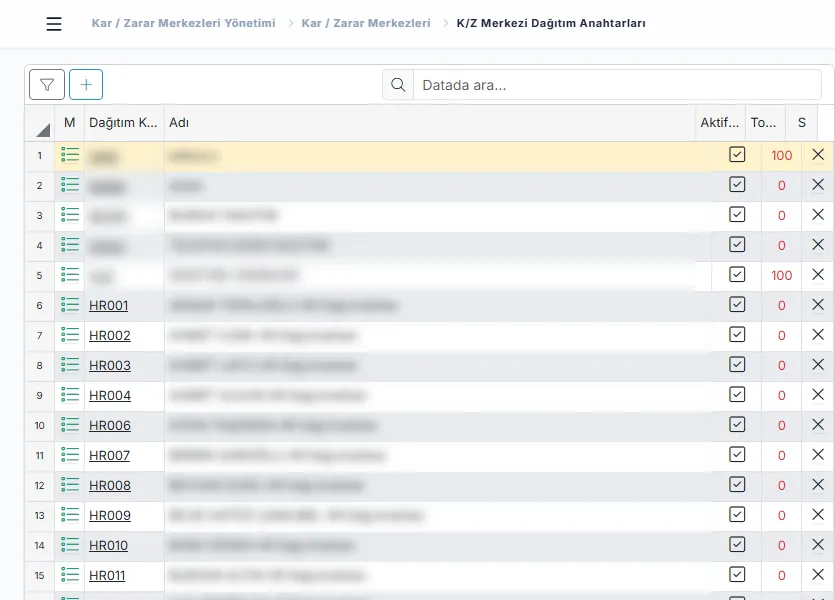Open the detail list icon for HR001
This screenshot has width=835, height=600.
(70, 305)
